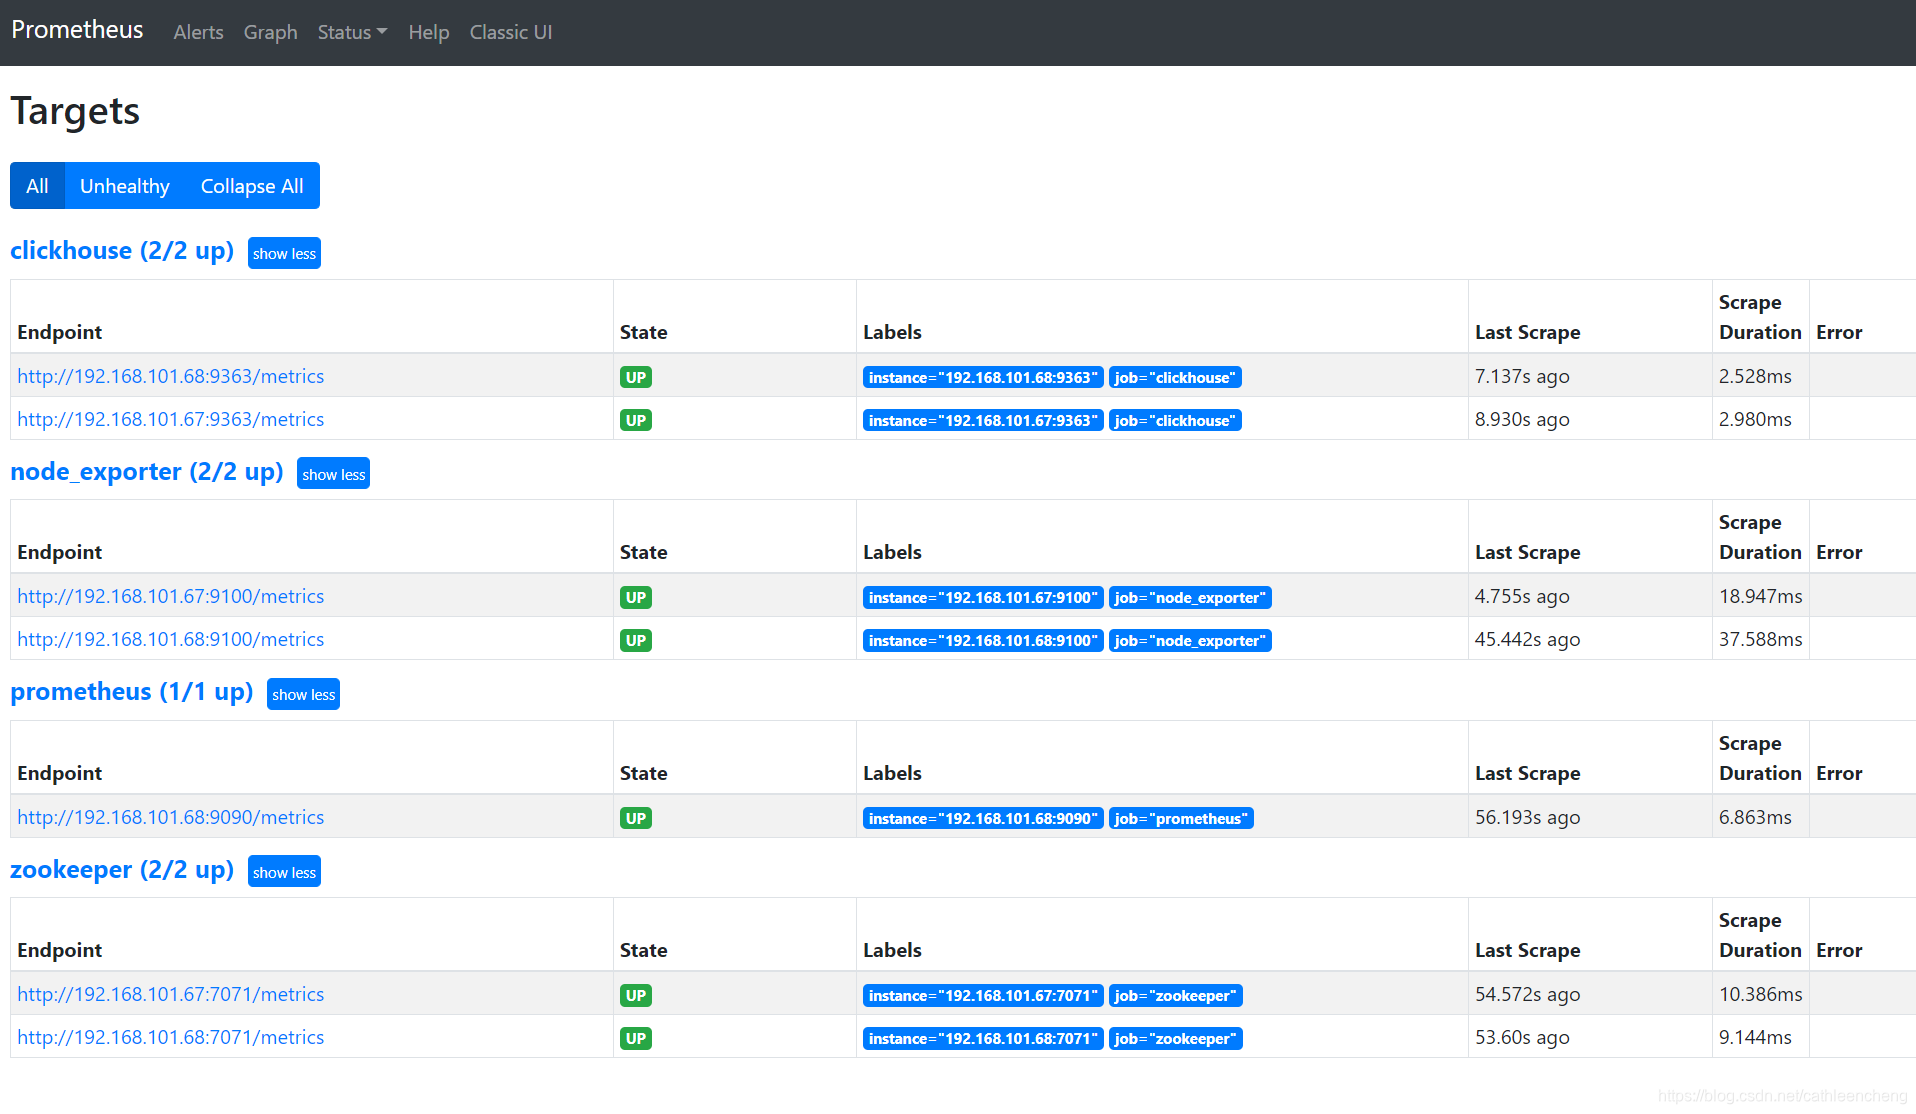Click the 54.572s ago last scrape value
The height and width of the screenshot is (1114, 1916).
(1527, 994)
